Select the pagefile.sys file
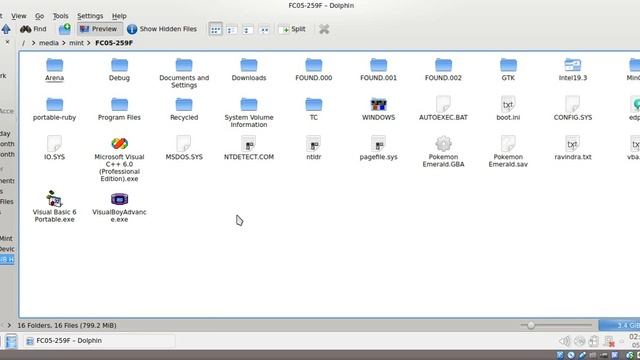The height and width of the screenshot is (360, 640). coord(378,149)
